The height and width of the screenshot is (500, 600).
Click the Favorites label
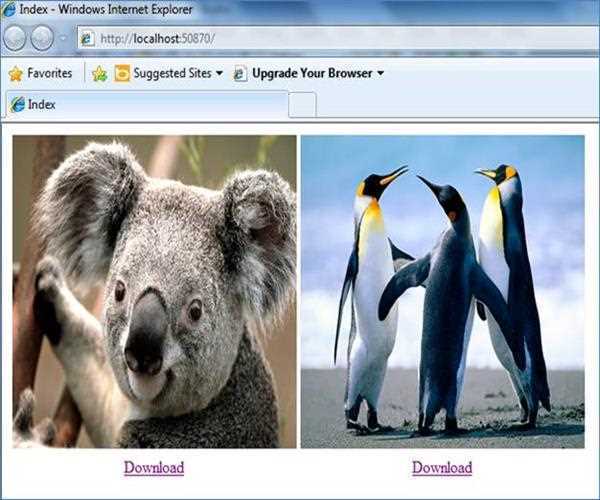click(x=50, y=73)
